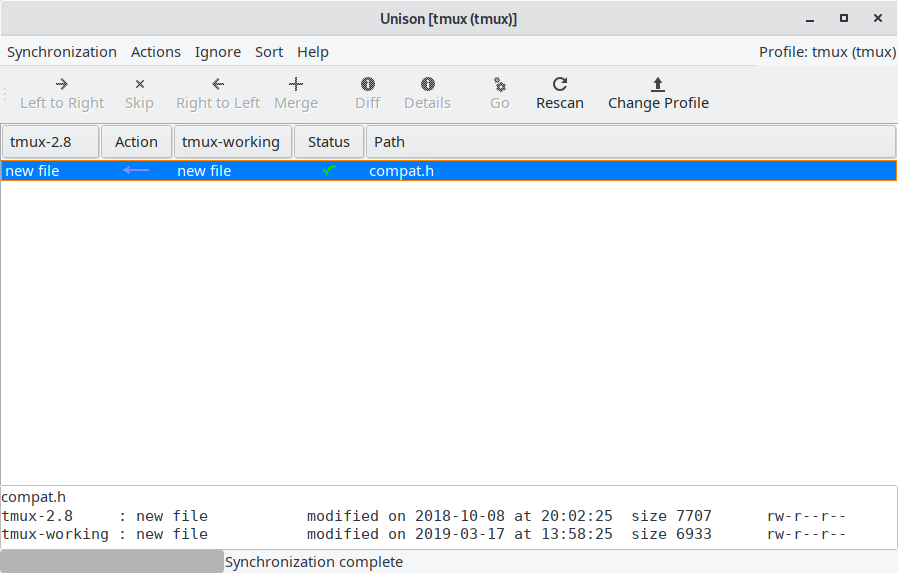Click the Status column header
Screen dimensions: 898x573
pos(329,141)
